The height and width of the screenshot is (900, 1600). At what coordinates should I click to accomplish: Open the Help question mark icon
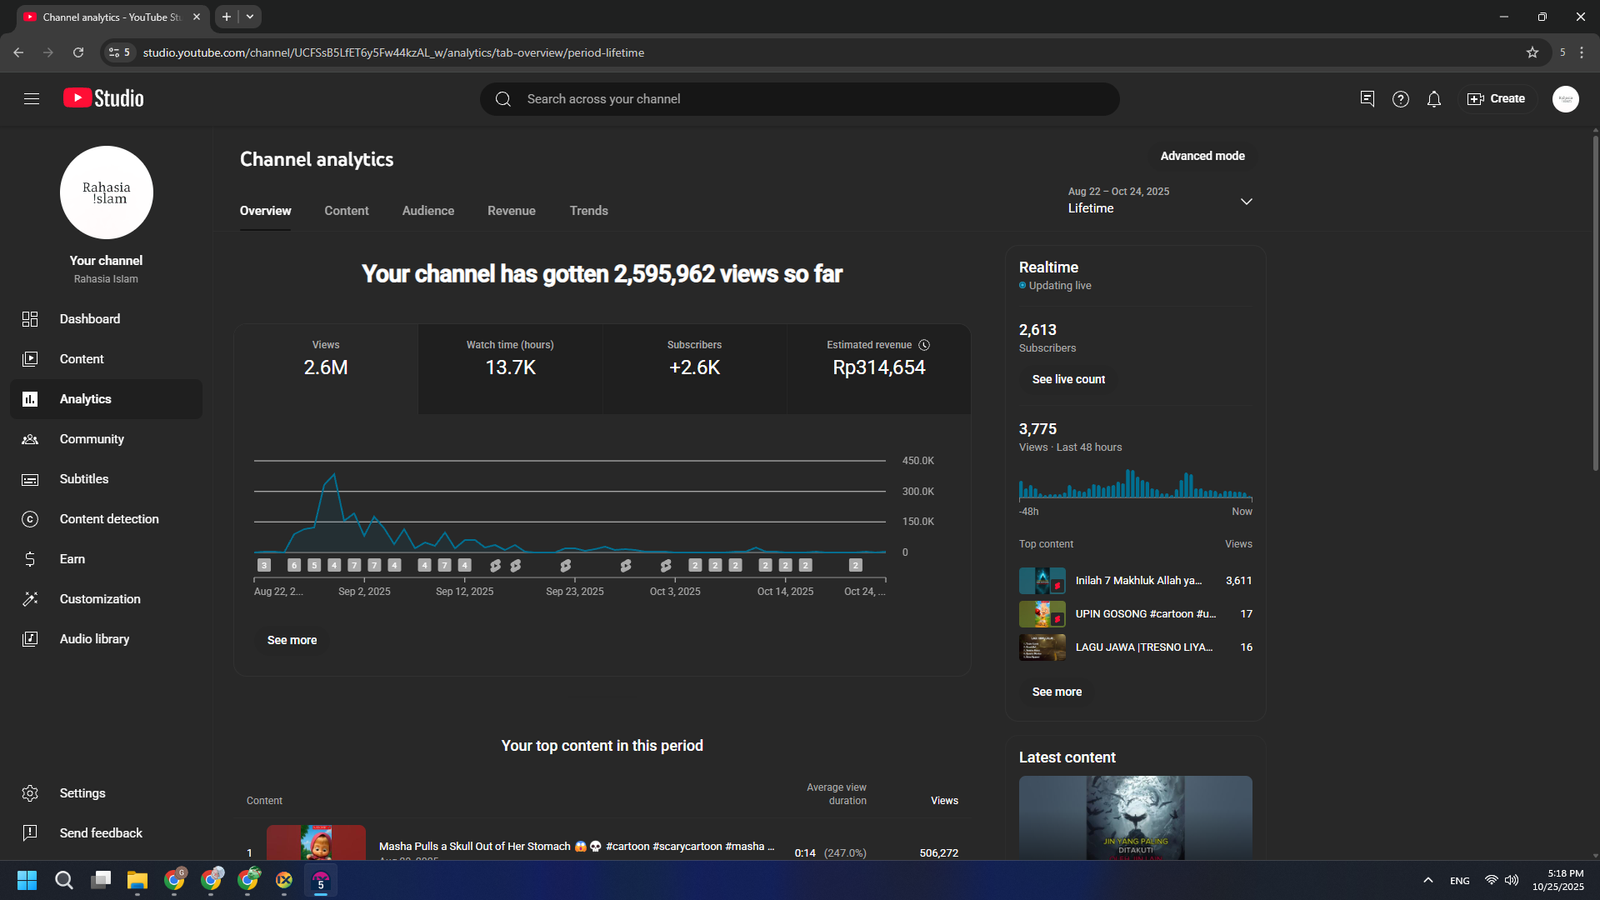pos(1401,99)
